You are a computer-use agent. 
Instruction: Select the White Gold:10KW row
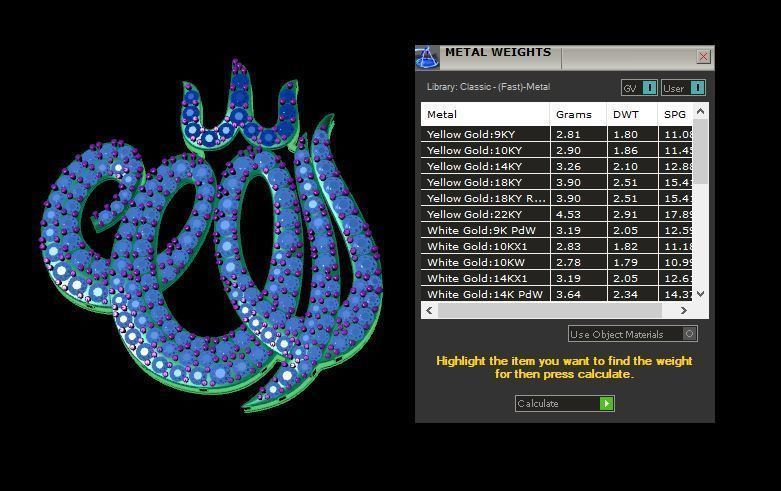(x=557, y=262)
